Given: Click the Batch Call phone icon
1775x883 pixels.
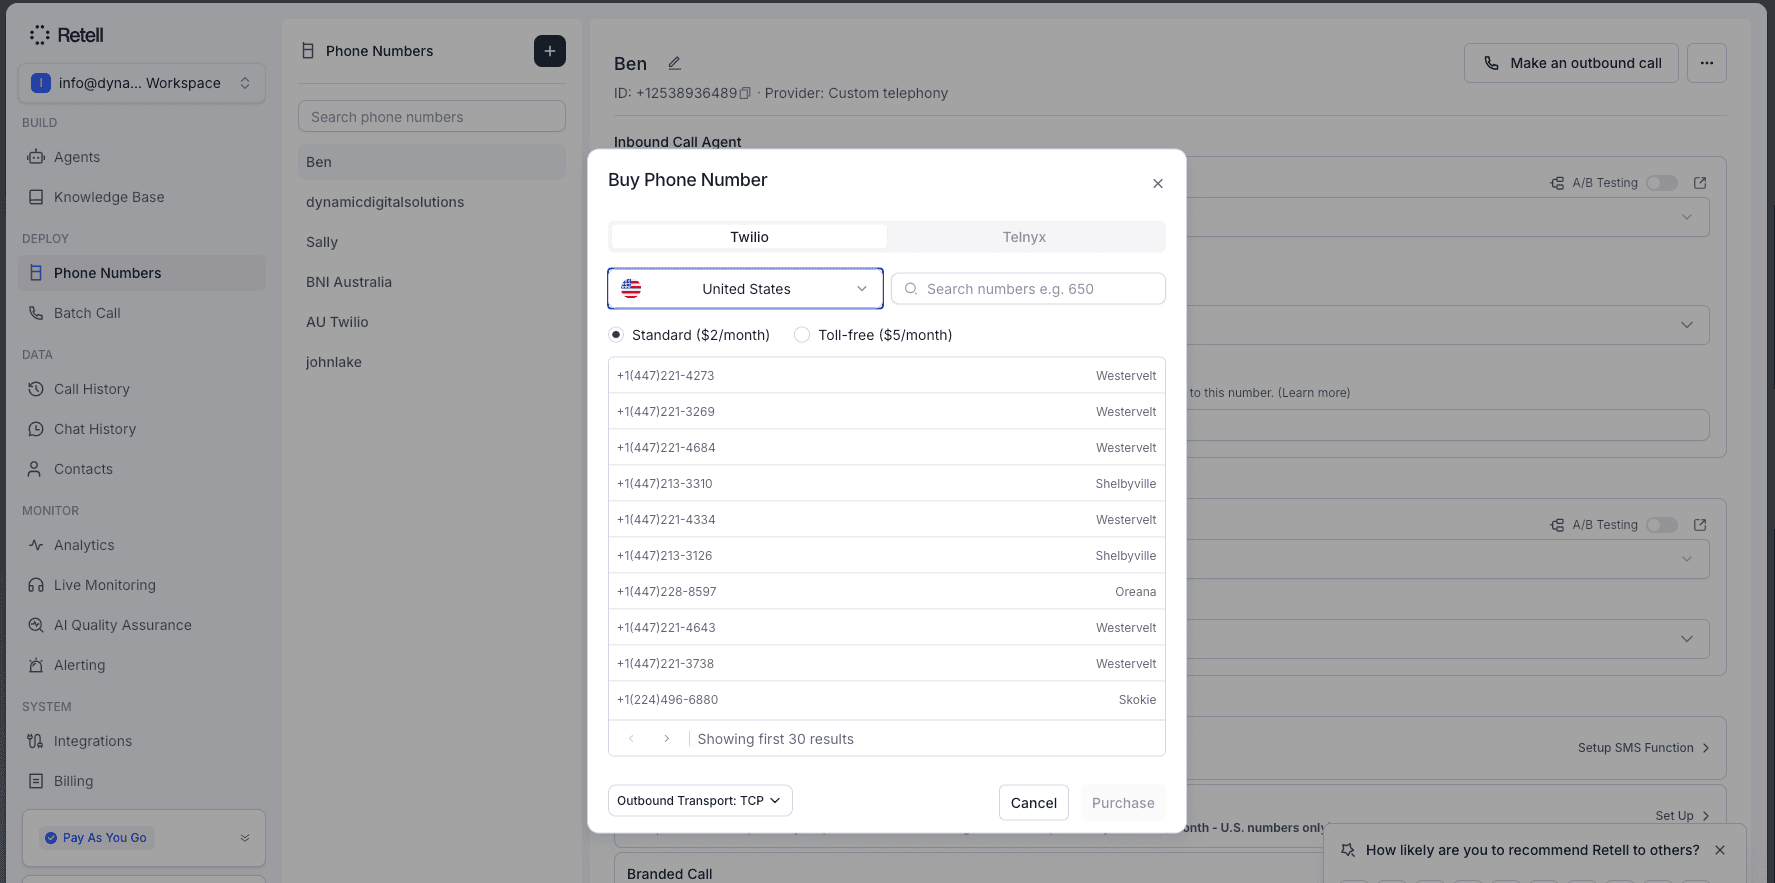Looking at the screenshot, I should pos(36,313).
